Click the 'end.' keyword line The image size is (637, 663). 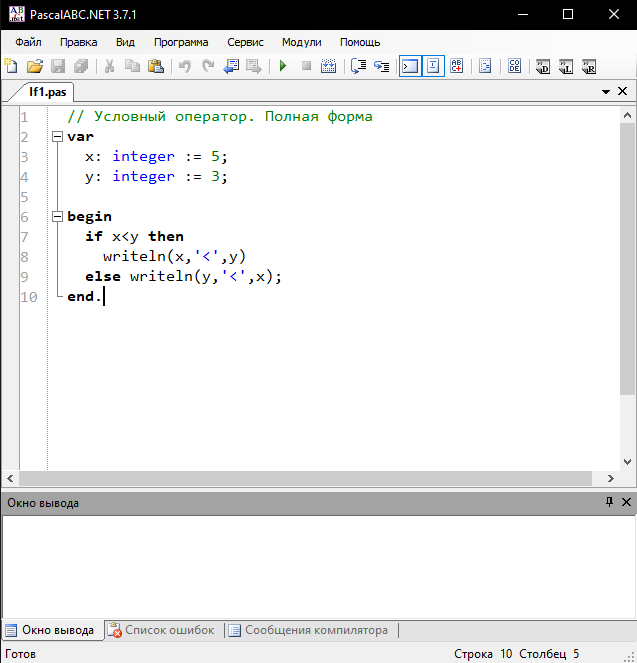point(84,296)
